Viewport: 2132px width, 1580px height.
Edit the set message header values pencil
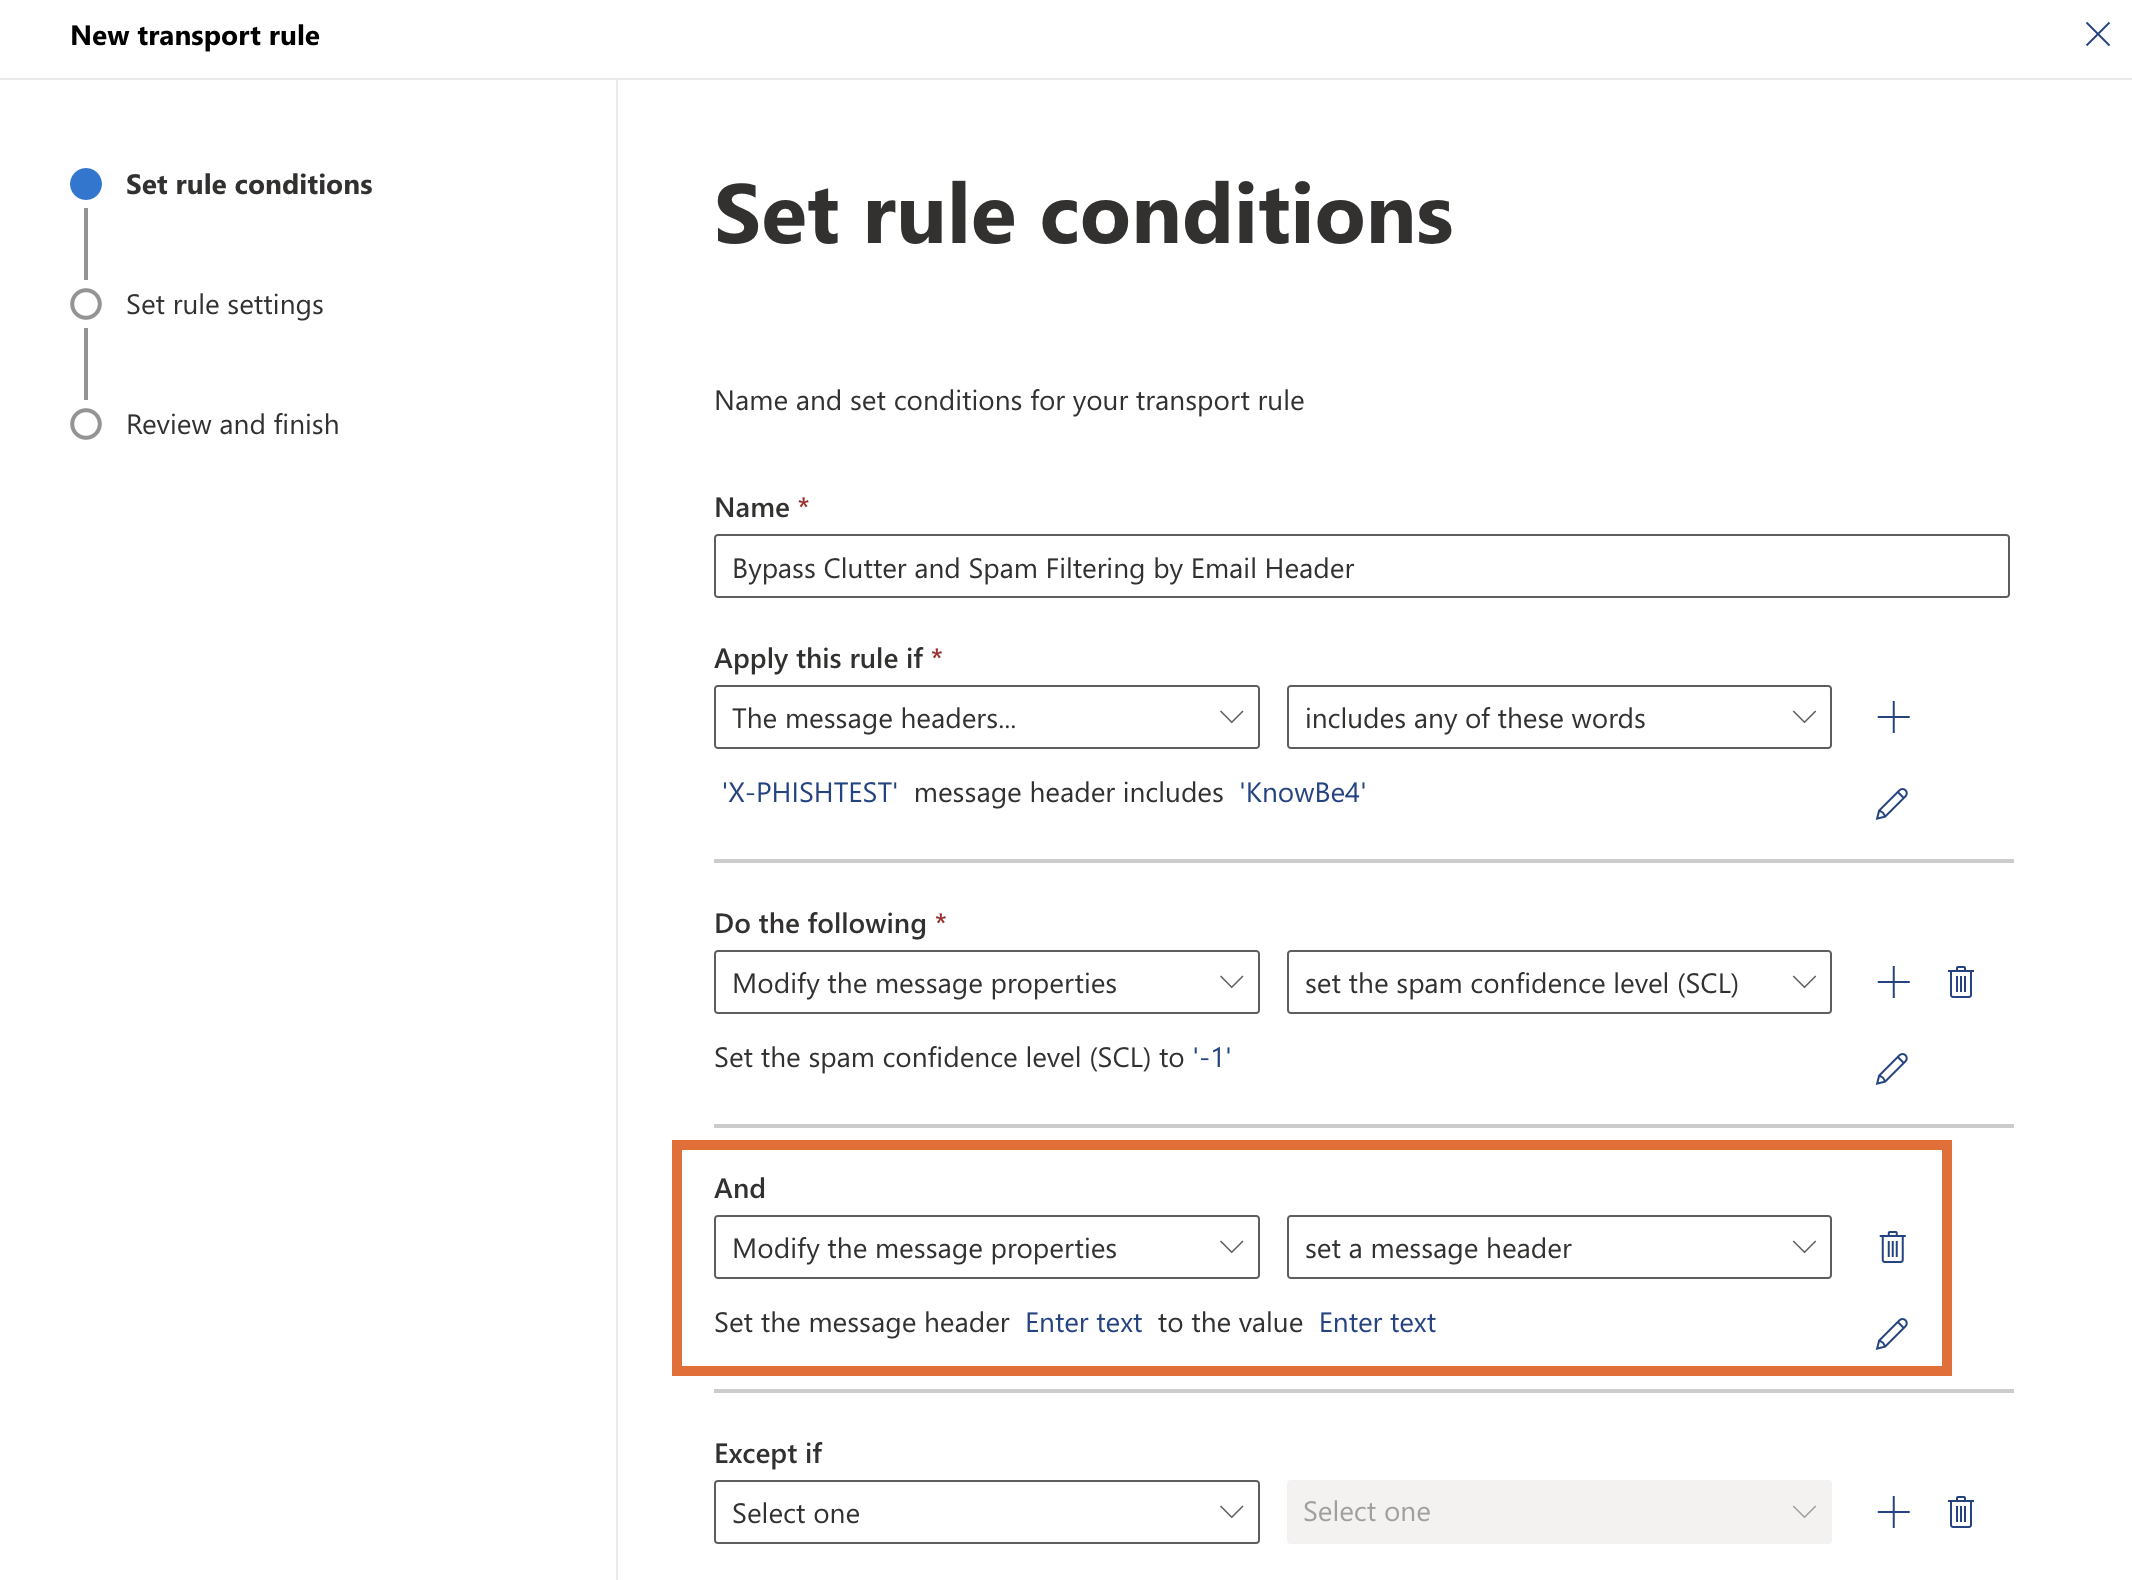coord(1891,1333)
